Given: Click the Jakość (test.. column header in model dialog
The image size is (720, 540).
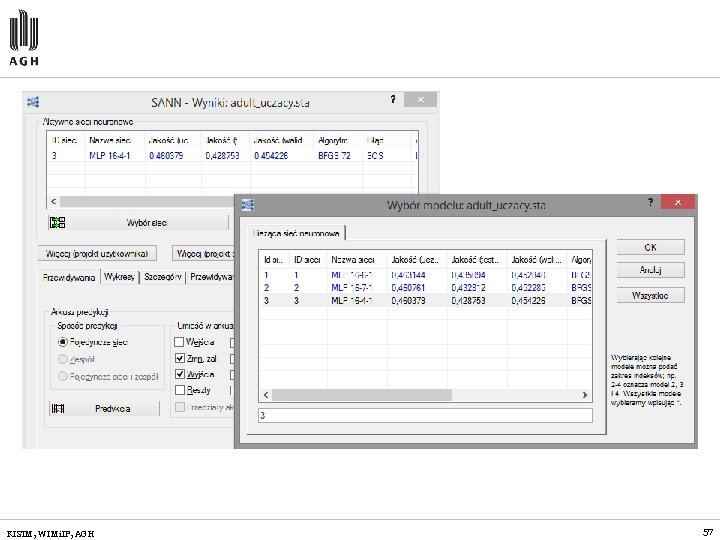Looking at the screenshot, I should pos(475,260).
